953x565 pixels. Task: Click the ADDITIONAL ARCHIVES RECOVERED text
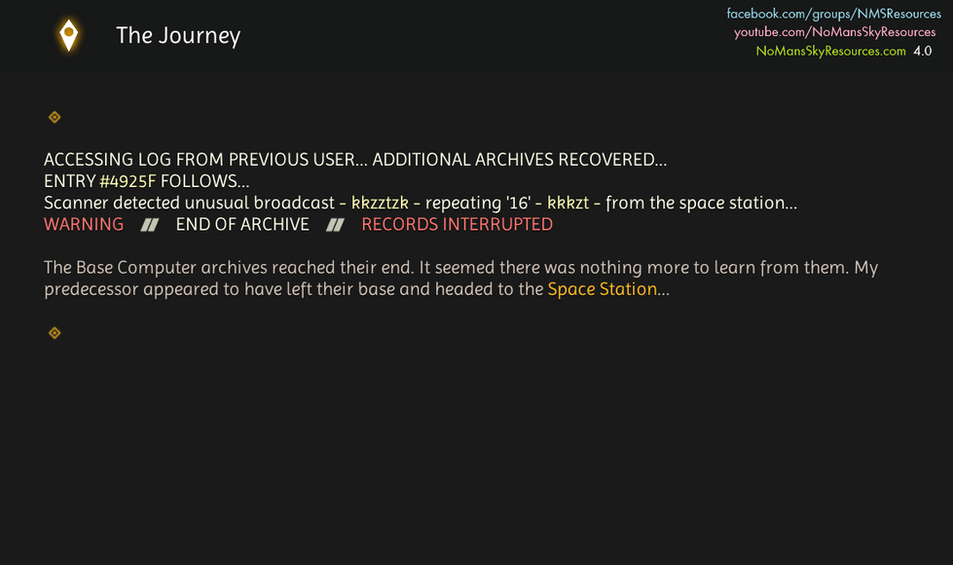click(520, 160)
